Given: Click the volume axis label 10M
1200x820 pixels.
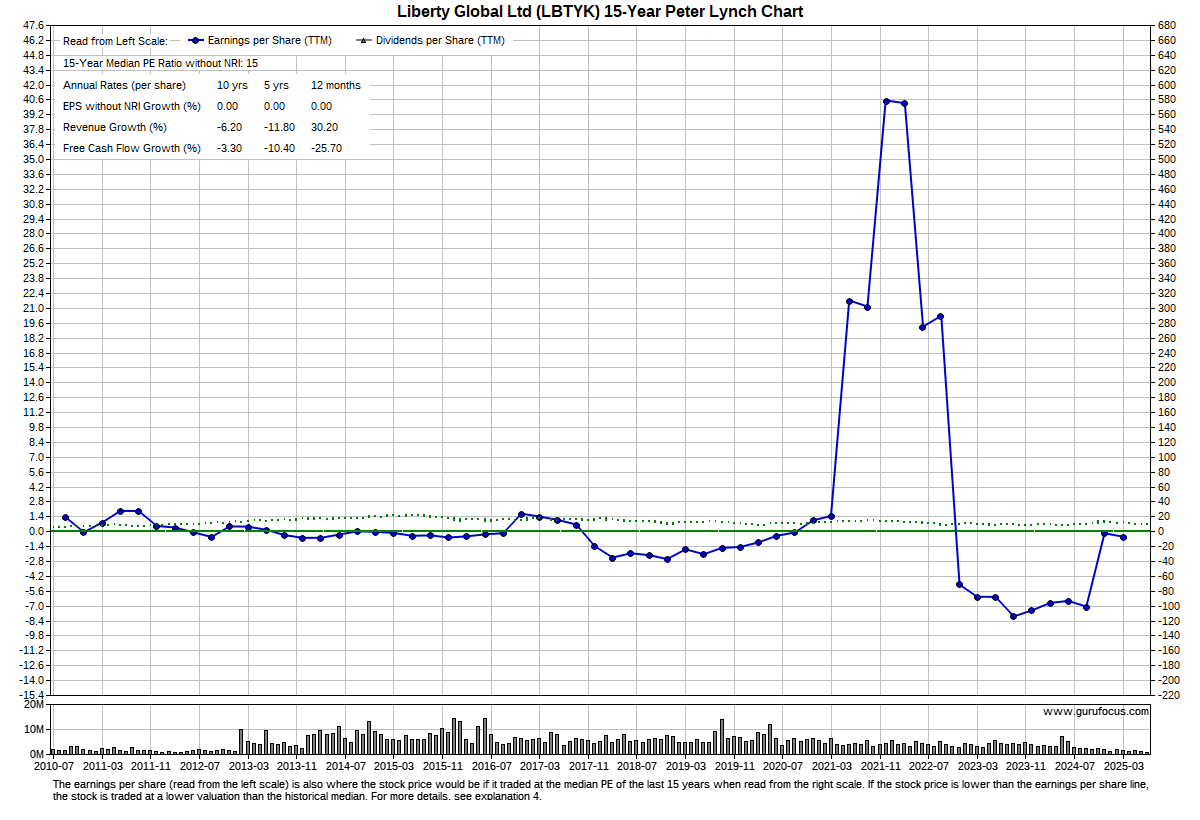Looking at the screenshot, I should point(32,729).
